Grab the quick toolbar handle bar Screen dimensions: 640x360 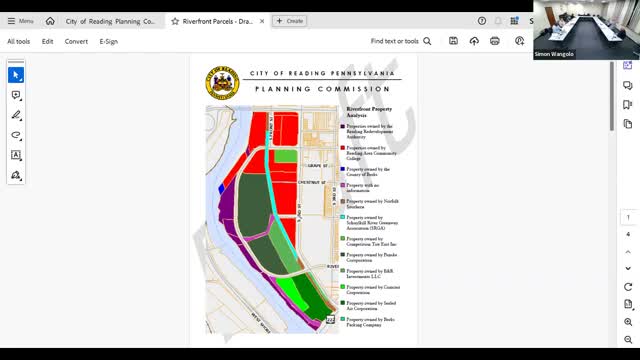[16, 62]
